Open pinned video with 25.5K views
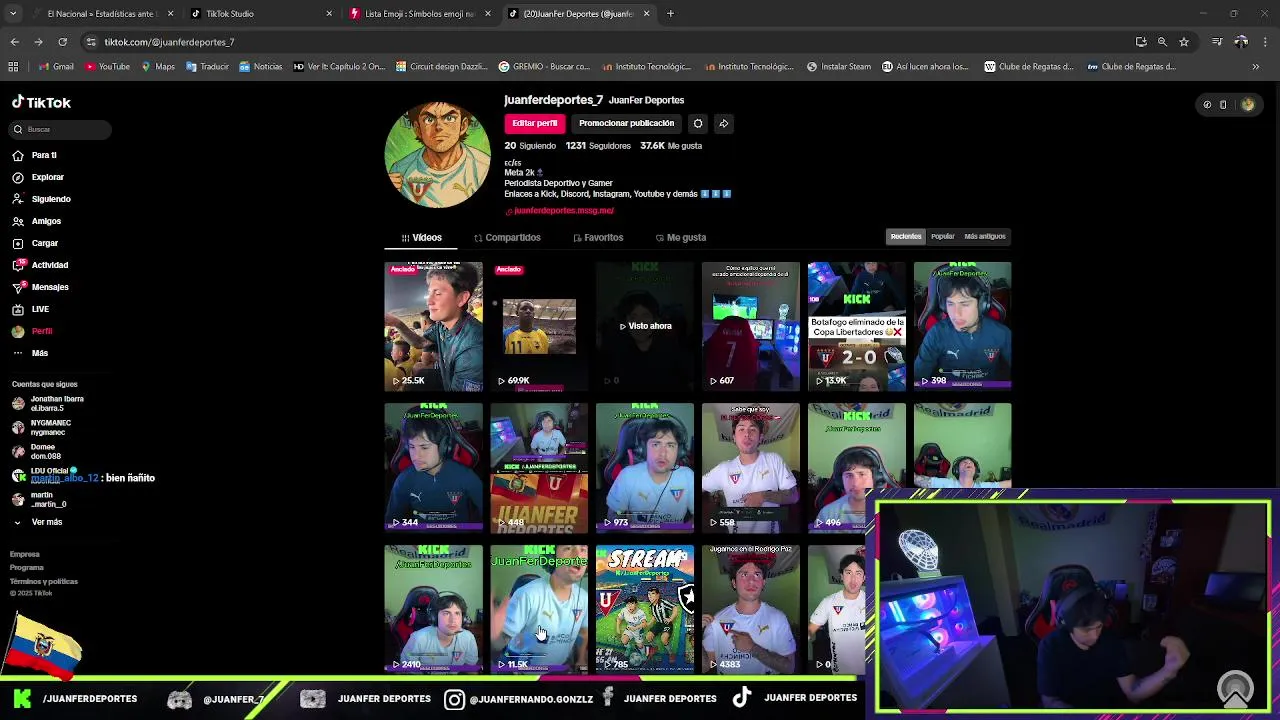Screen dimensions: 1280x720 click(x=433, y=326)
